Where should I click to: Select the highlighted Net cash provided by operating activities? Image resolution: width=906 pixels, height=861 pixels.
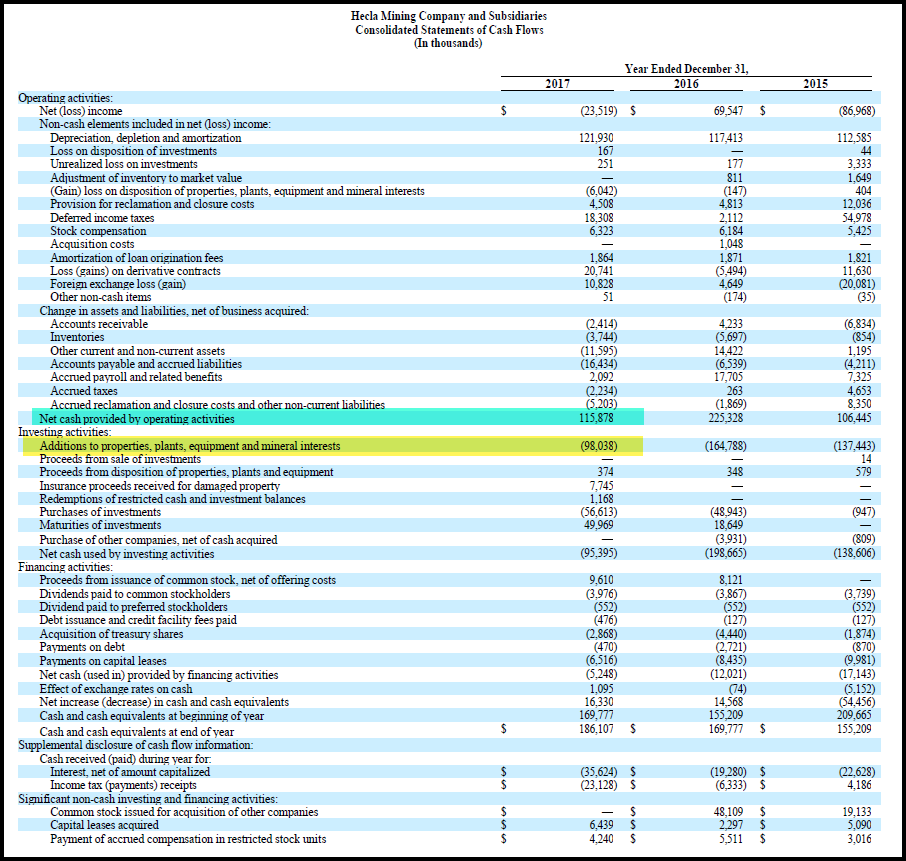pyautogui.click(x=137, y=419)
